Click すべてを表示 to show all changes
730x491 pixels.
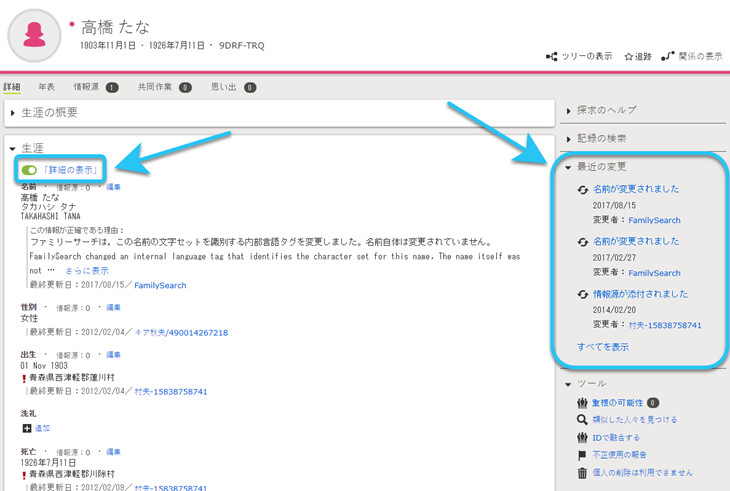(603, 347)
